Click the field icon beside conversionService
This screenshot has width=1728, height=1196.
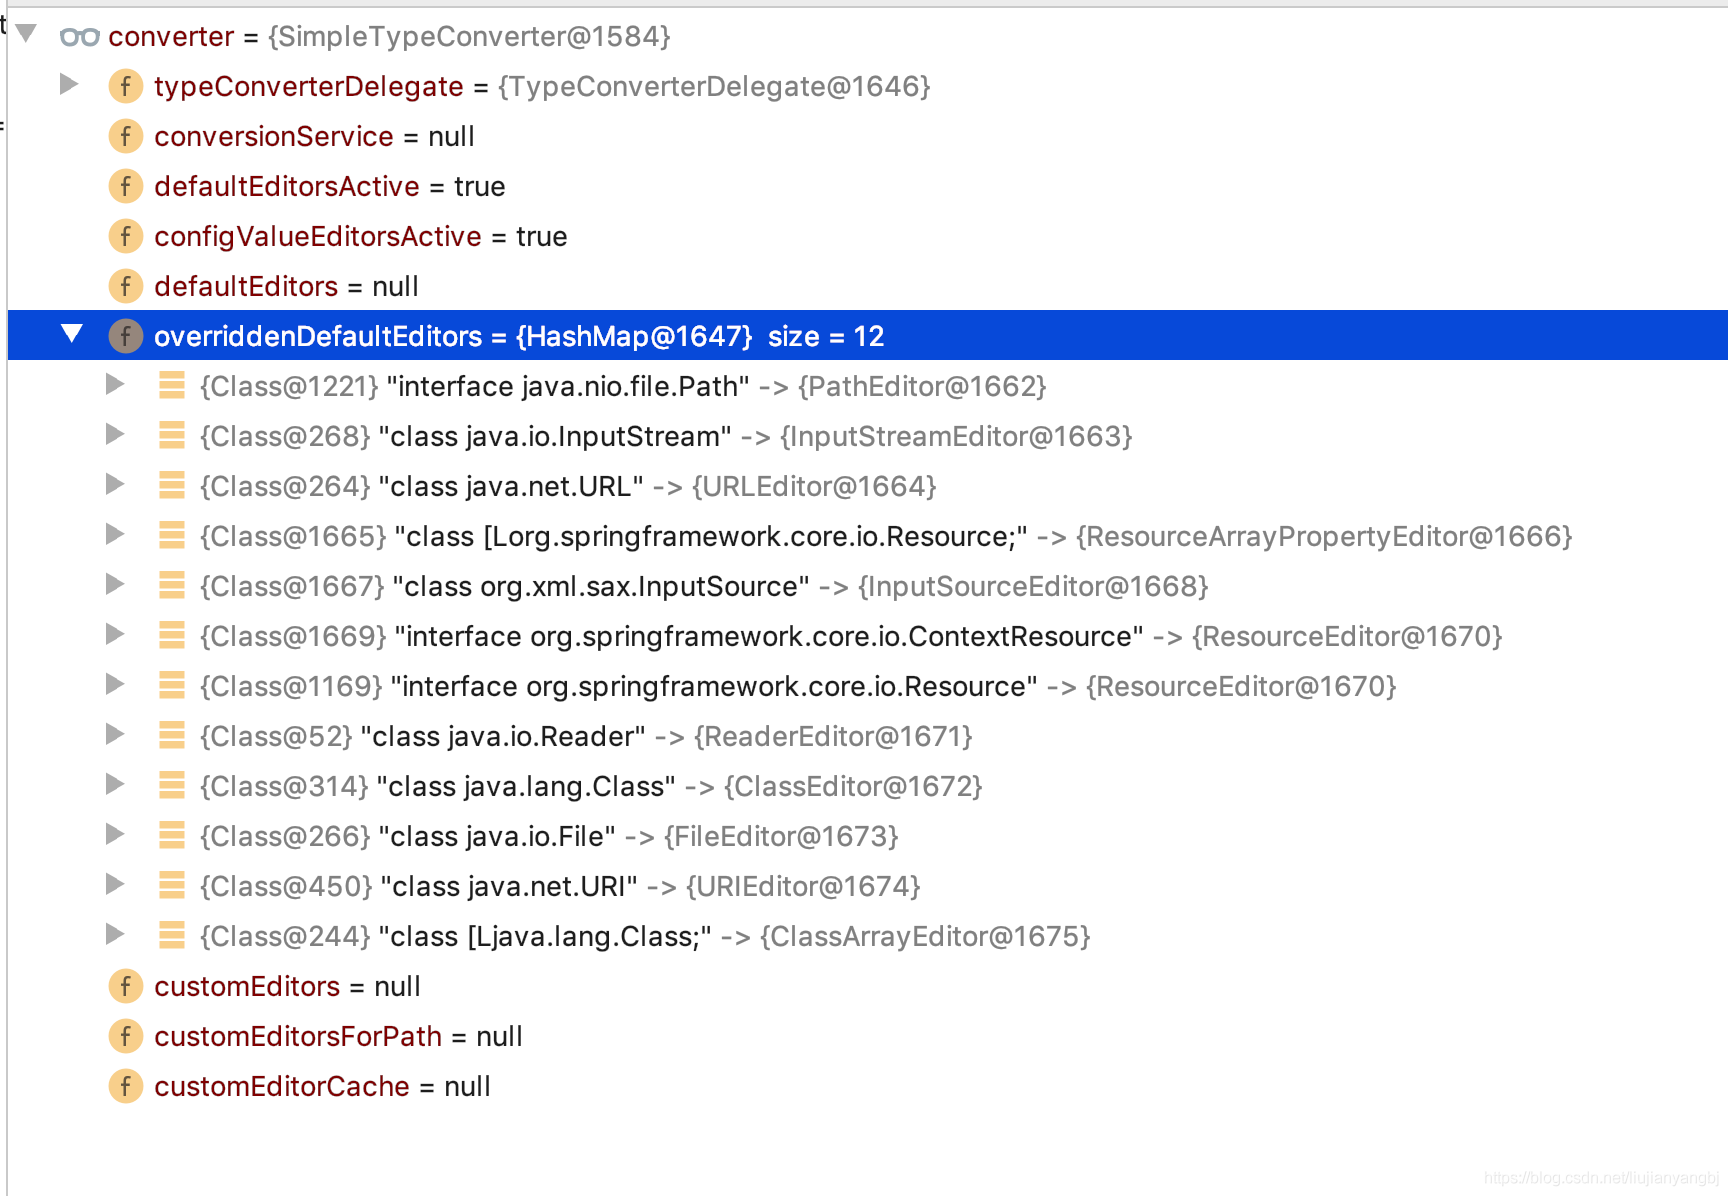point(125,136)
